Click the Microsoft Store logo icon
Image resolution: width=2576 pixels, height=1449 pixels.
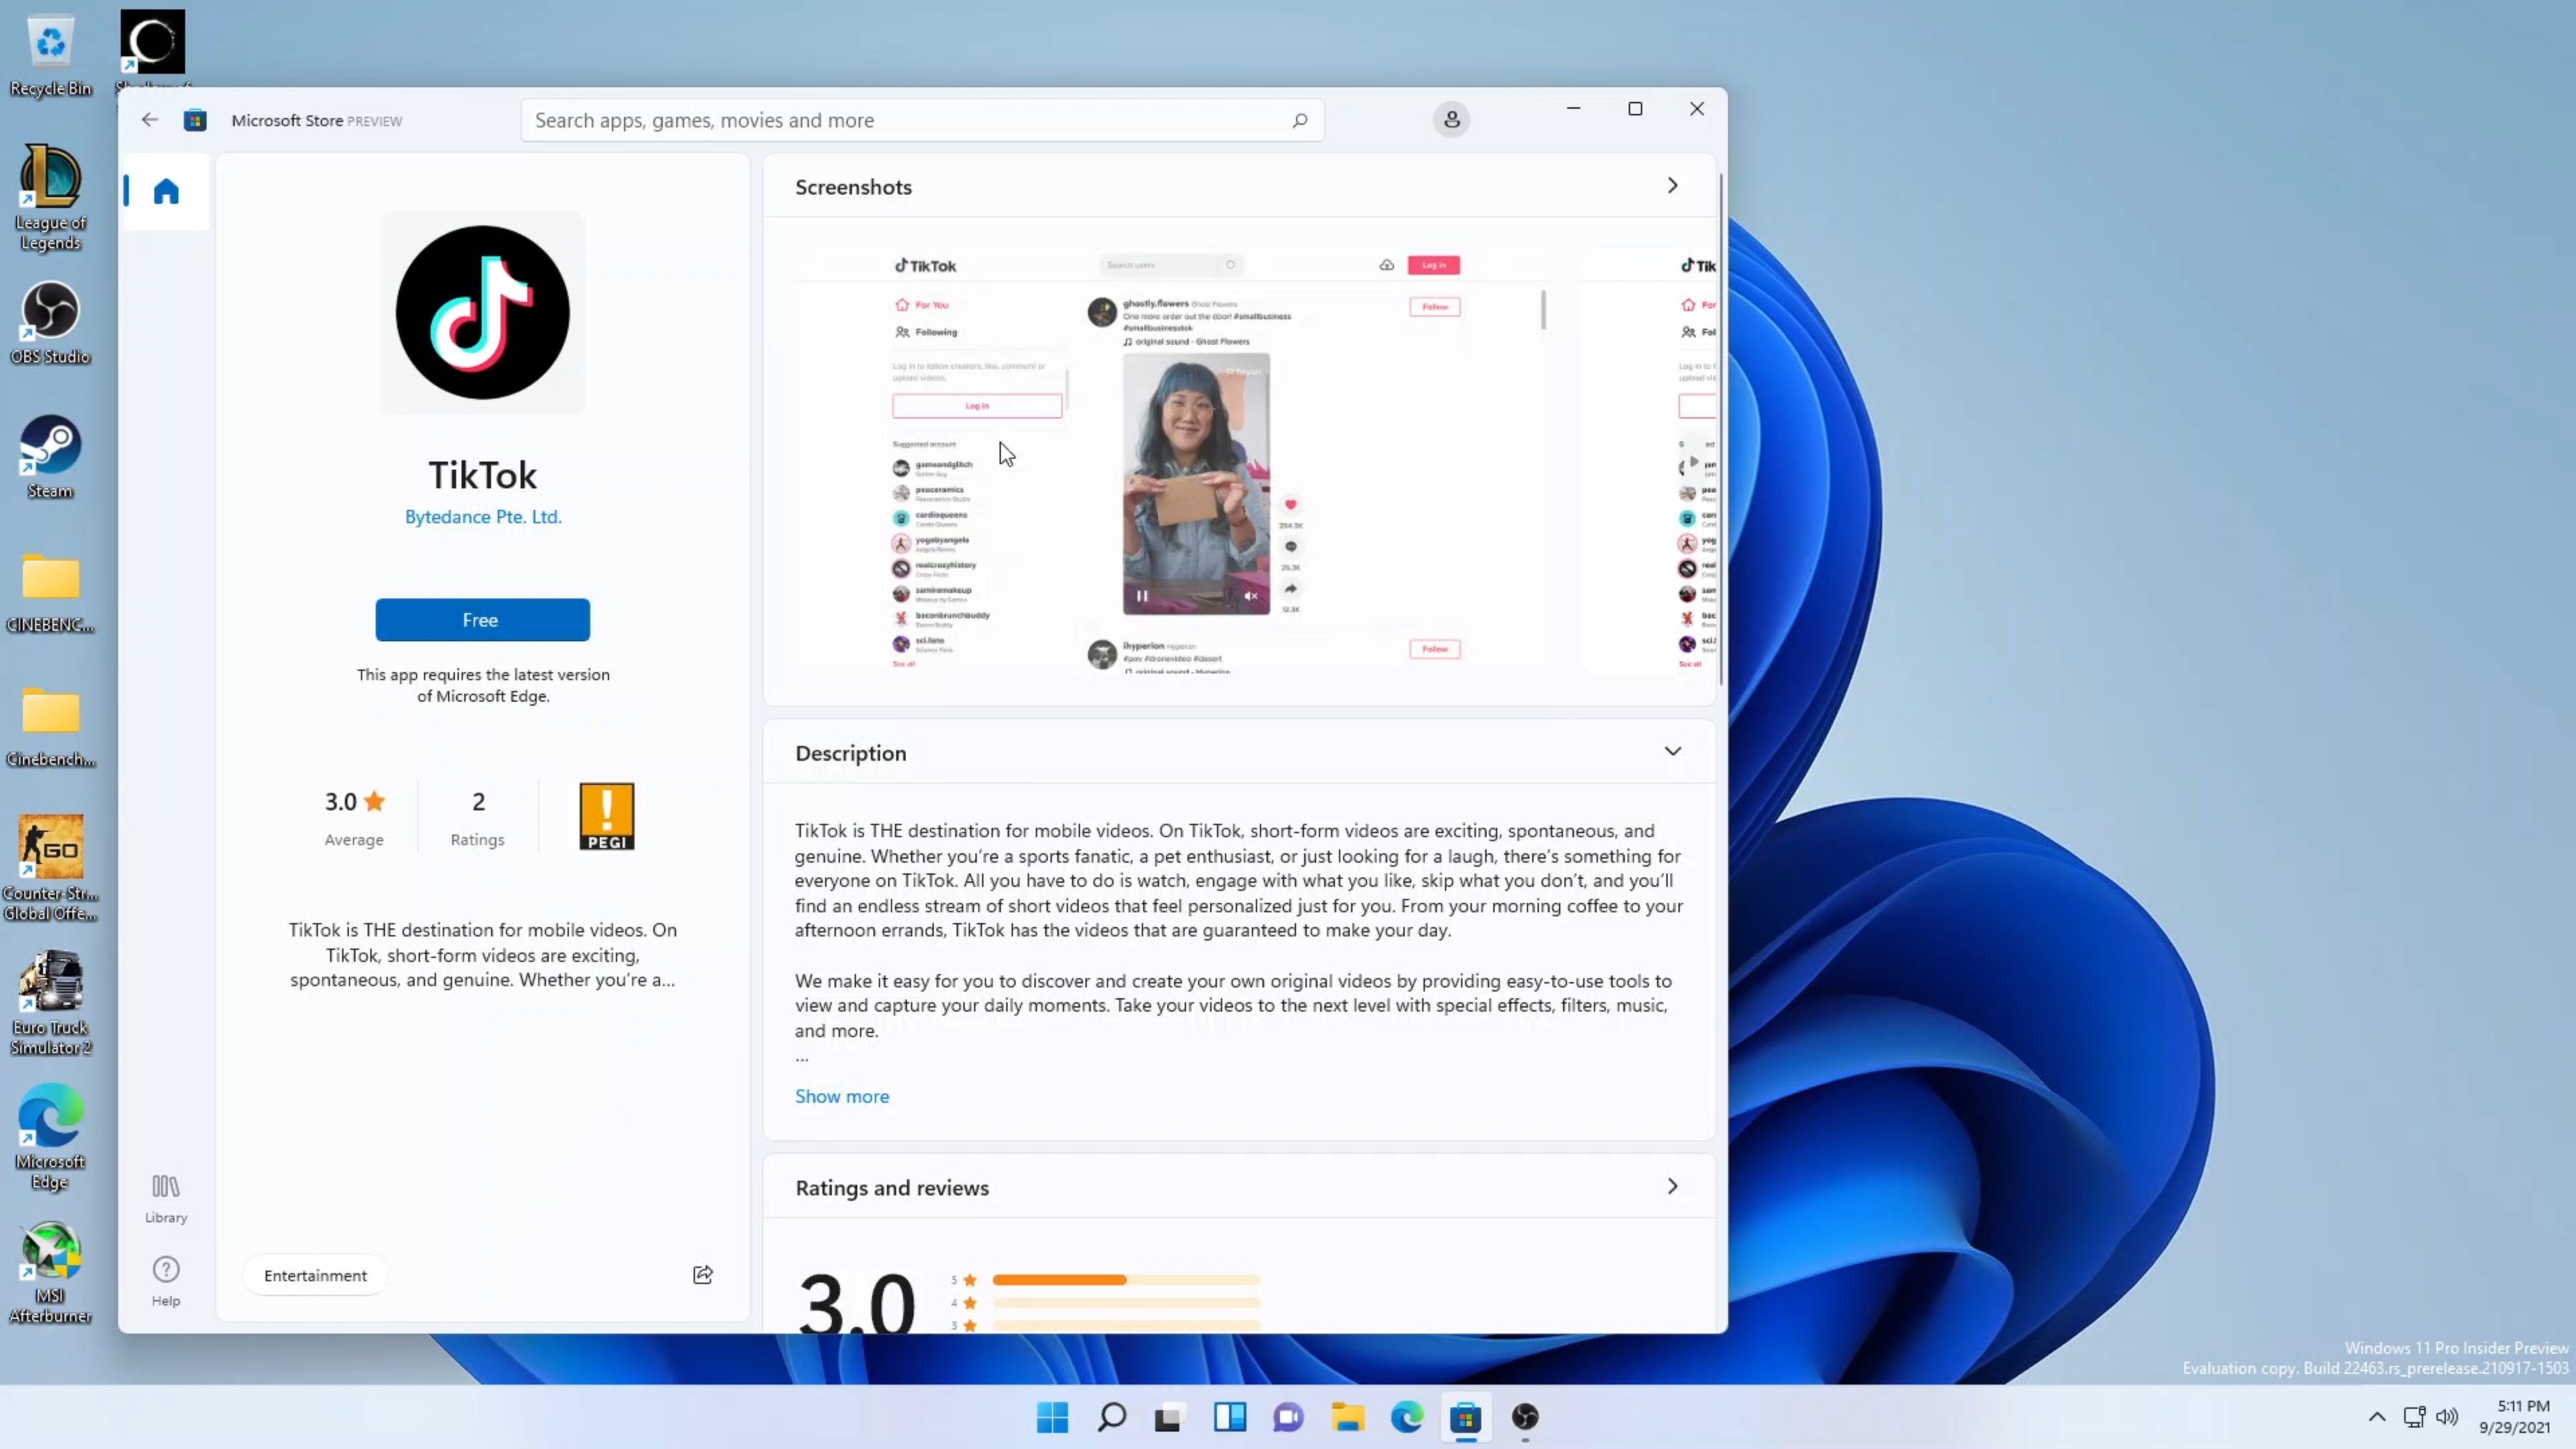click(x=195, y=120)
